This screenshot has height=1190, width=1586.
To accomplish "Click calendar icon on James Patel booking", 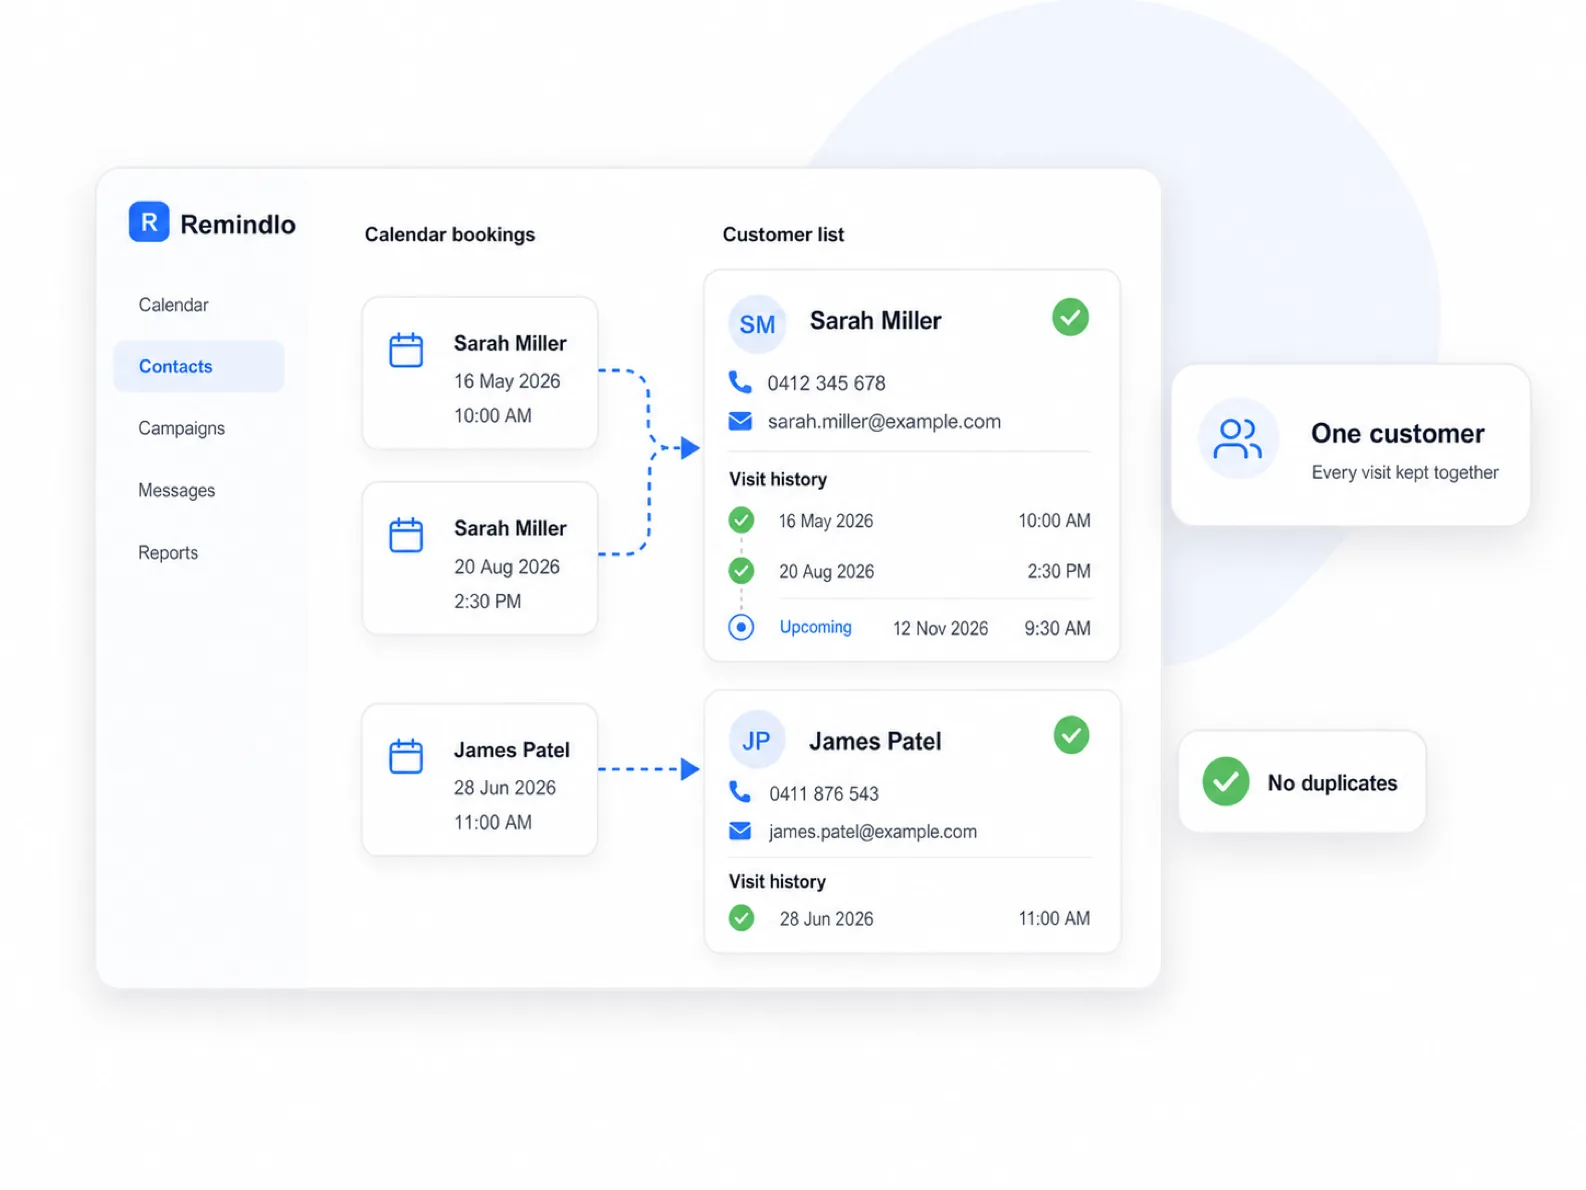I will click(x=406, y=756).
